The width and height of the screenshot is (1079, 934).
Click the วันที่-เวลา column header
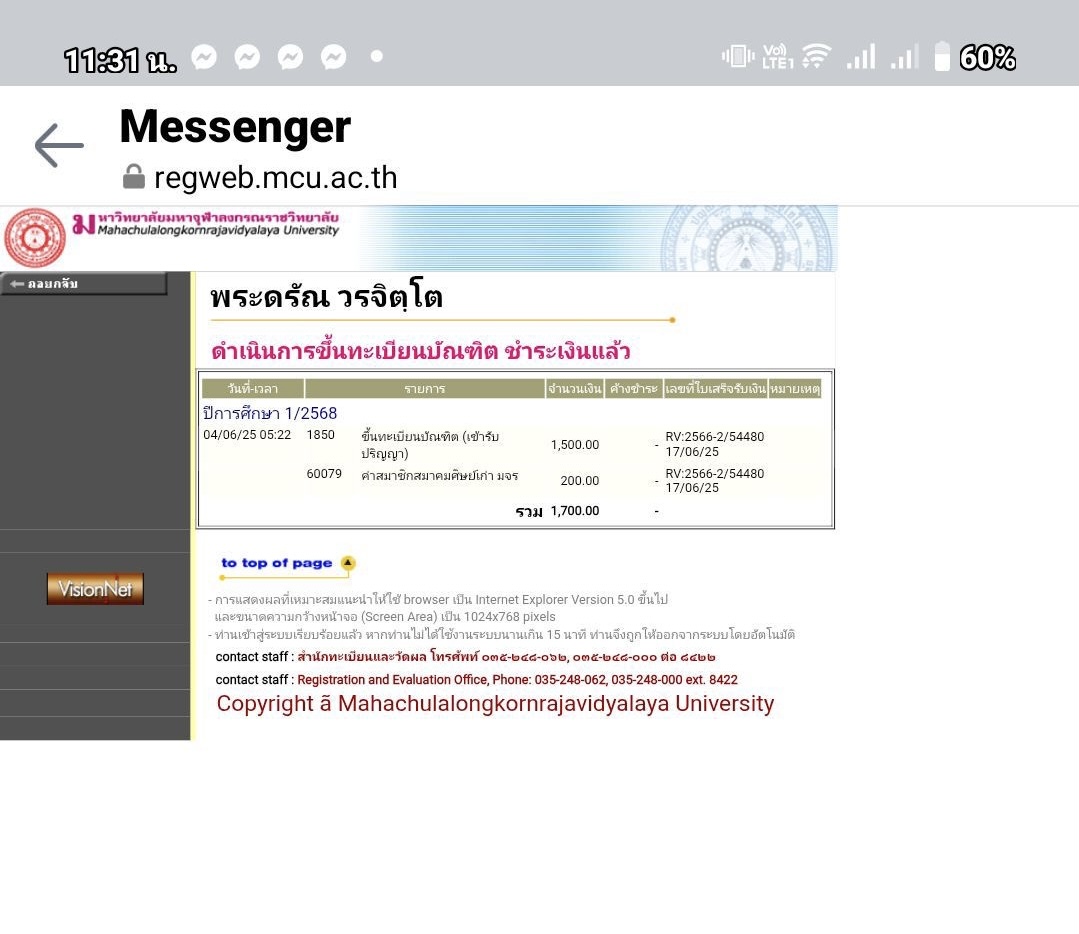click(x=252, y=389)
